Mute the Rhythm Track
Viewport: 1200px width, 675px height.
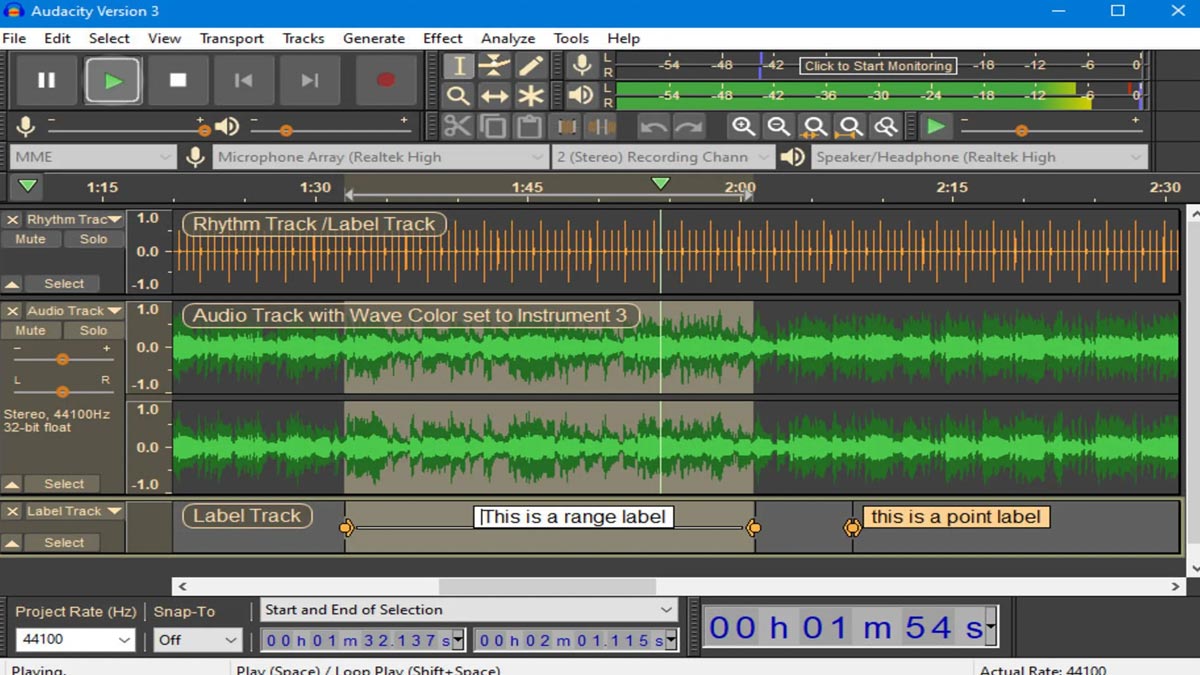pos(30,239)
